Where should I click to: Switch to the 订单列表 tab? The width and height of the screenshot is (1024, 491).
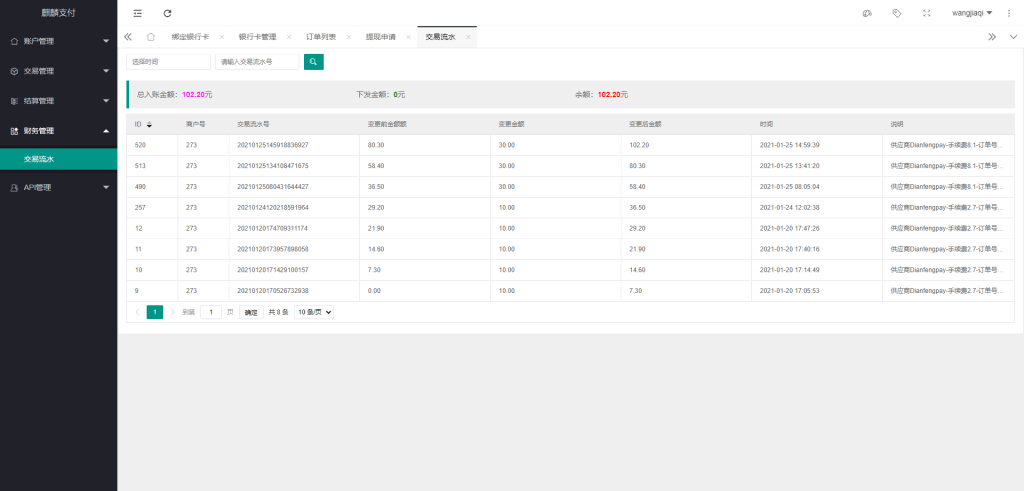pos(321,37)
